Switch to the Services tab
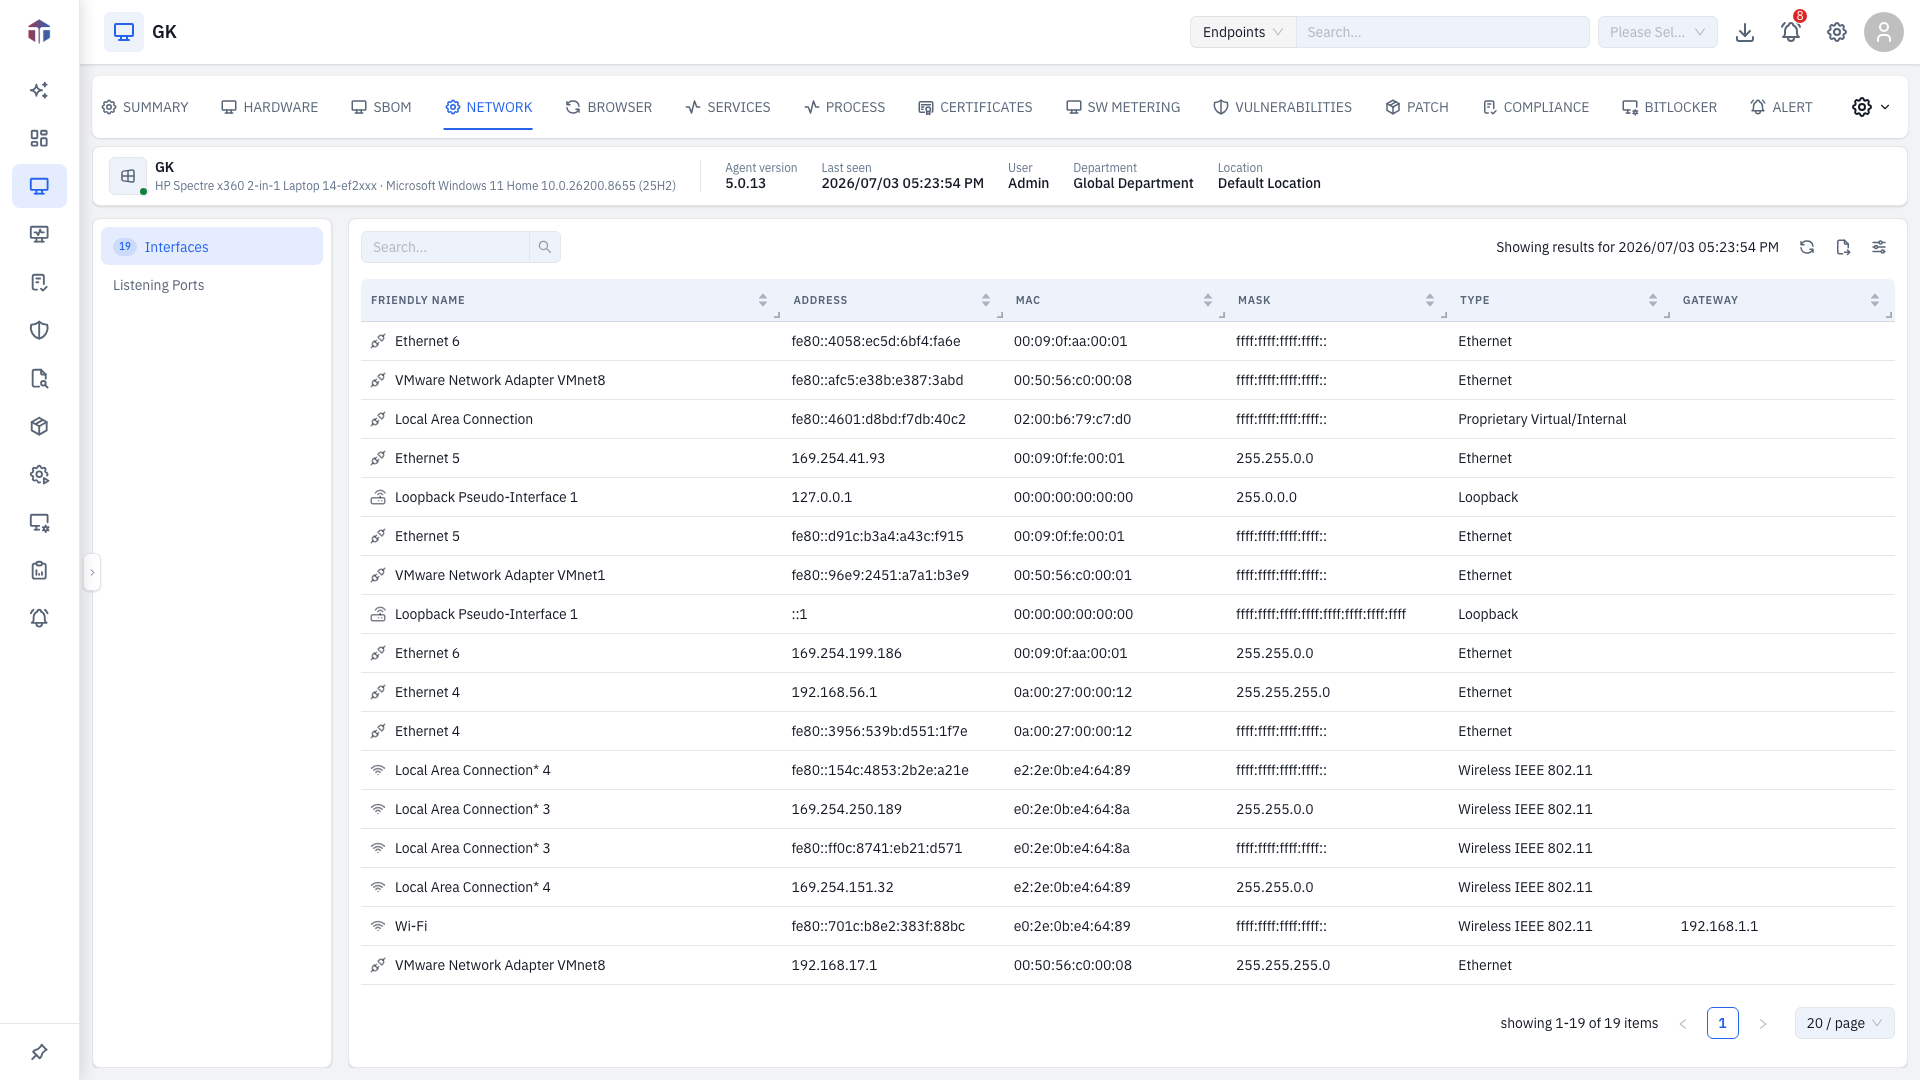1920x1080 pixels. 728,107
